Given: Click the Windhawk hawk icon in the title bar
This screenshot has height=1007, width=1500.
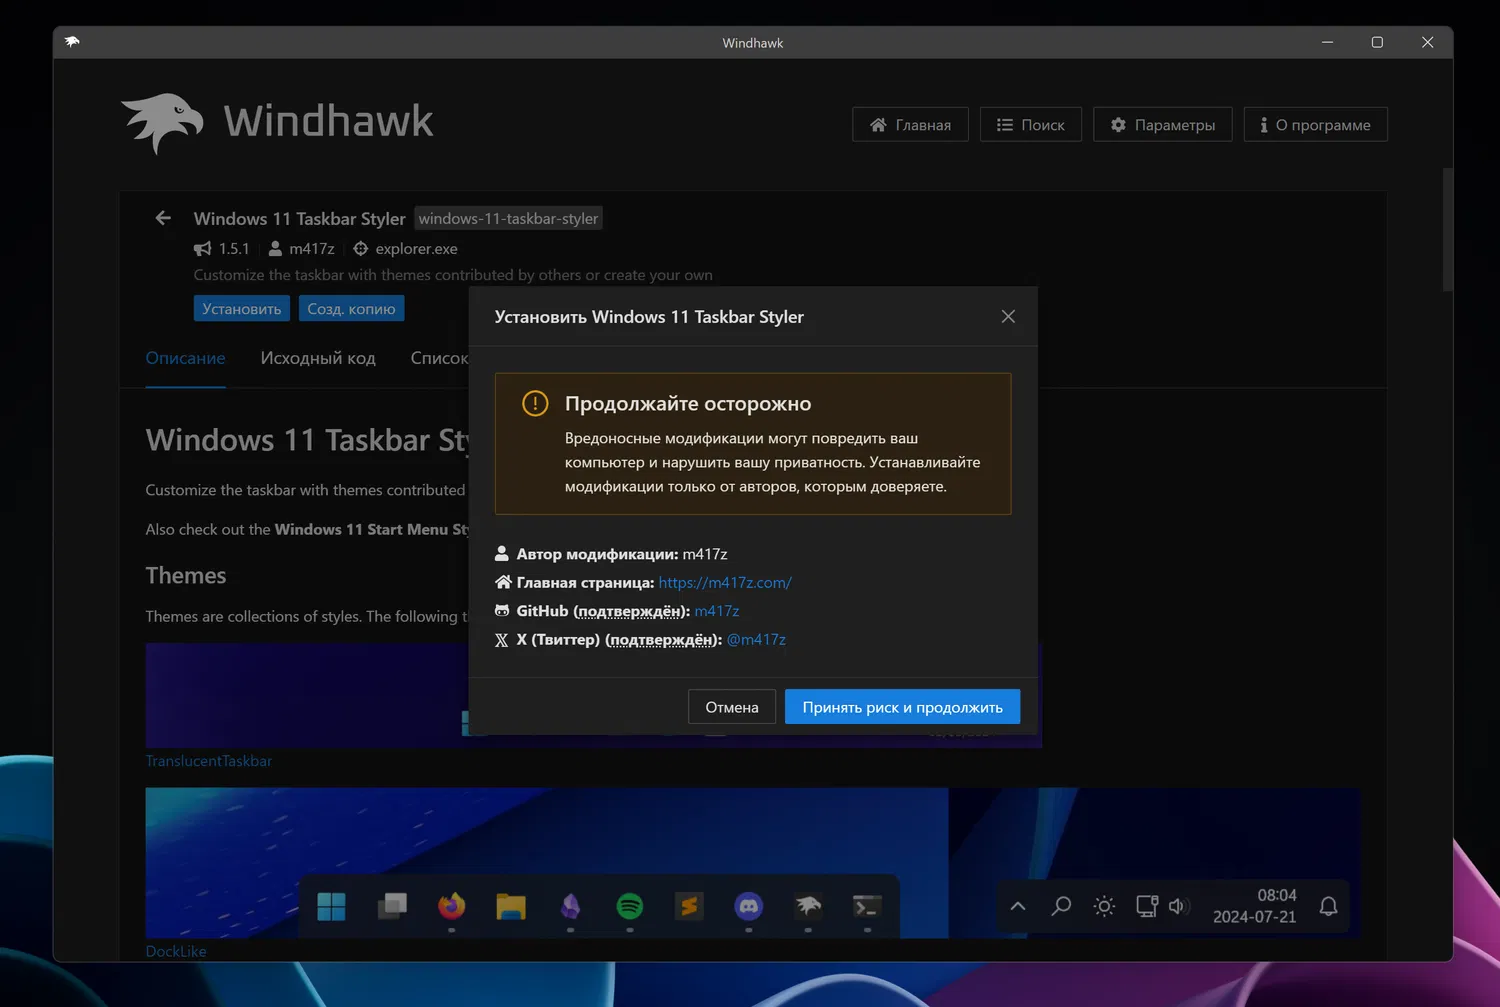Looking at the screenshot, I should click(x=72, y=42).
